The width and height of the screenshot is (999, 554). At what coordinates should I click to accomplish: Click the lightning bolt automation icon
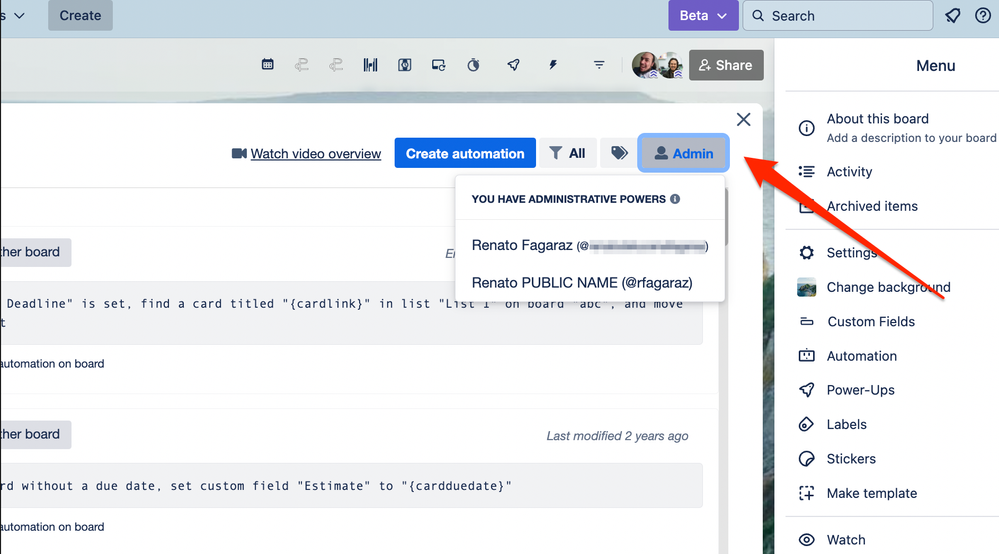click(553, 64)
